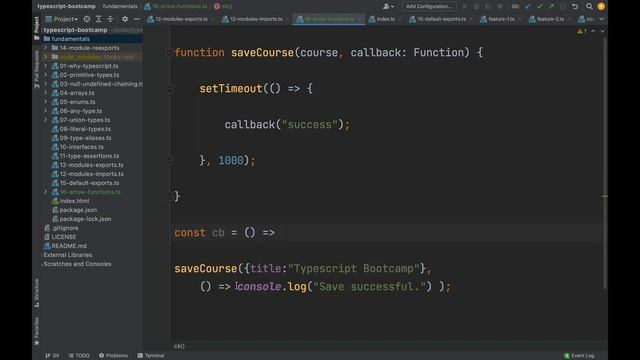Open the Problems tool window
The width and height of the screenshot is (640, 360).
pyautogui.click(x=113, y=356)
